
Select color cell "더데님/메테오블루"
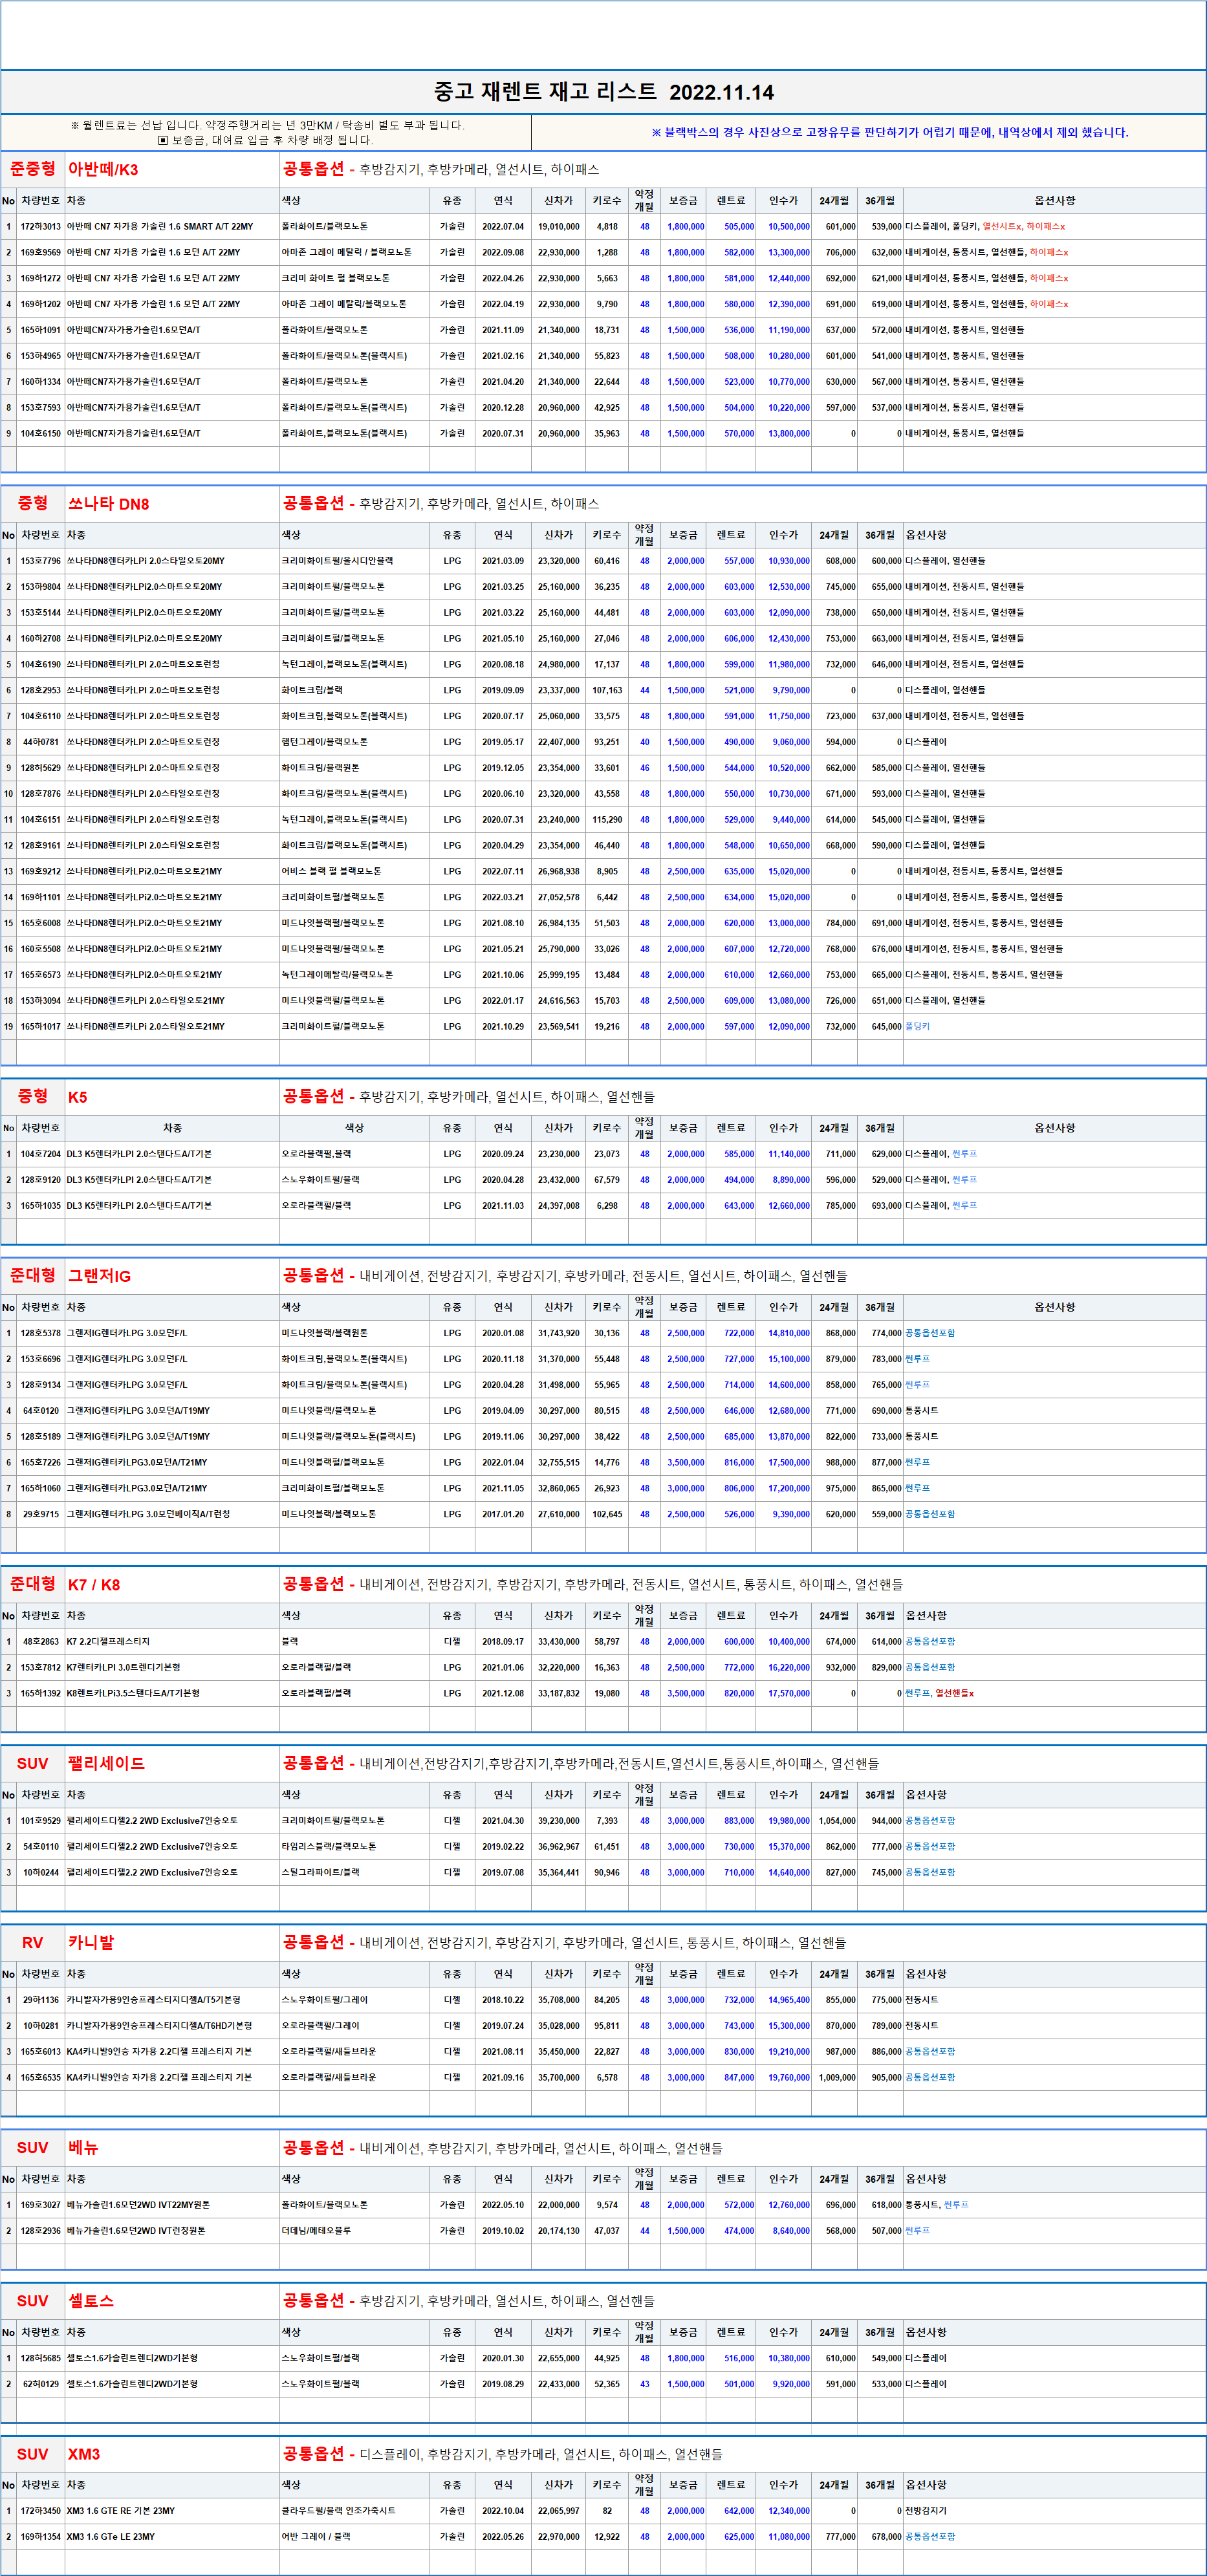pos(316,2231)
